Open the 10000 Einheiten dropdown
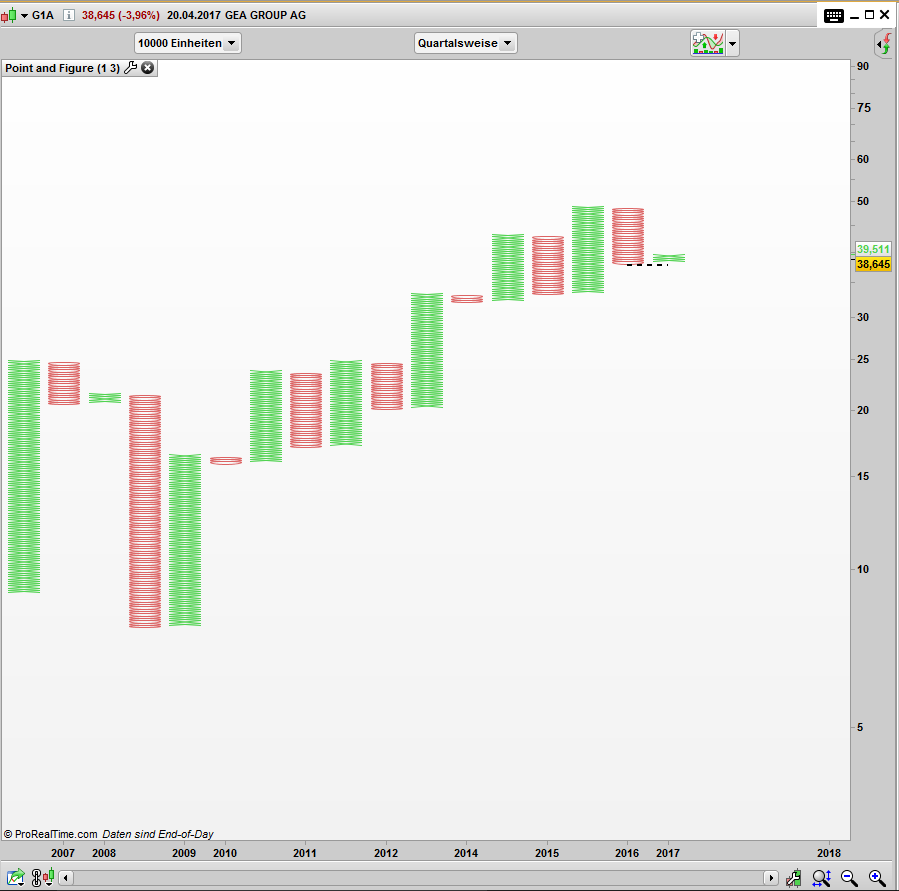This screenshot has height=891, width=899. coord(188,43)
